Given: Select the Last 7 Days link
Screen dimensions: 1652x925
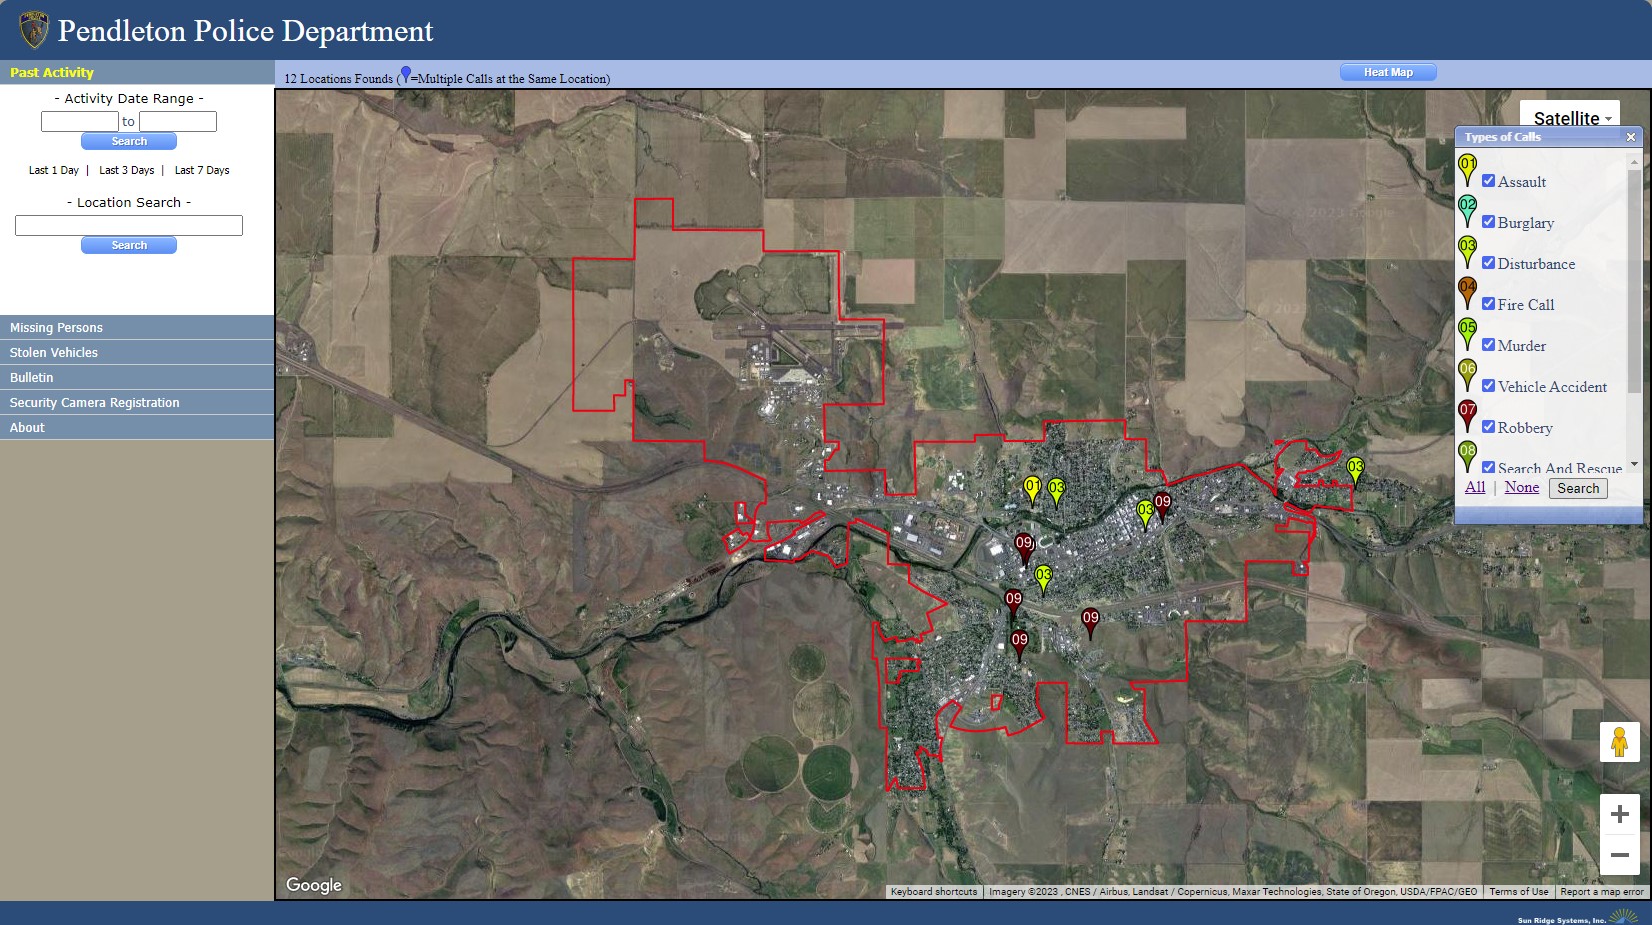Looking at the screenshot, I should (202, 170).
